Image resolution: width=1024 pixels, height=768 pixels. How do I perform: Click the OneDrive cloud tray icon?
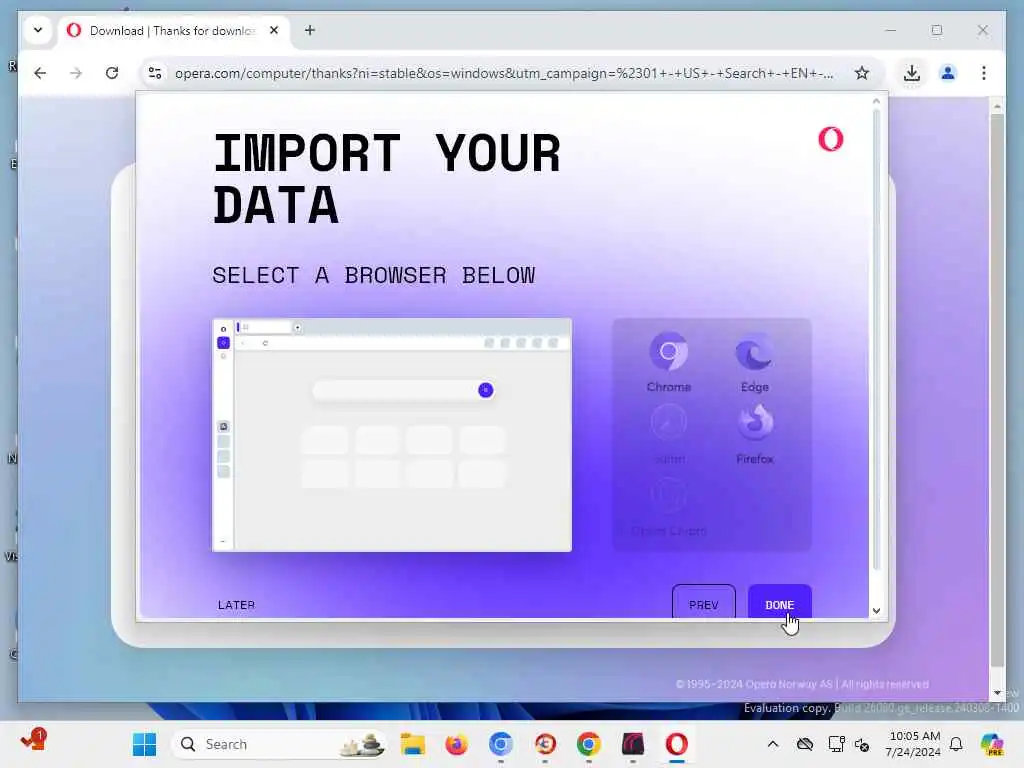point(805,744)
